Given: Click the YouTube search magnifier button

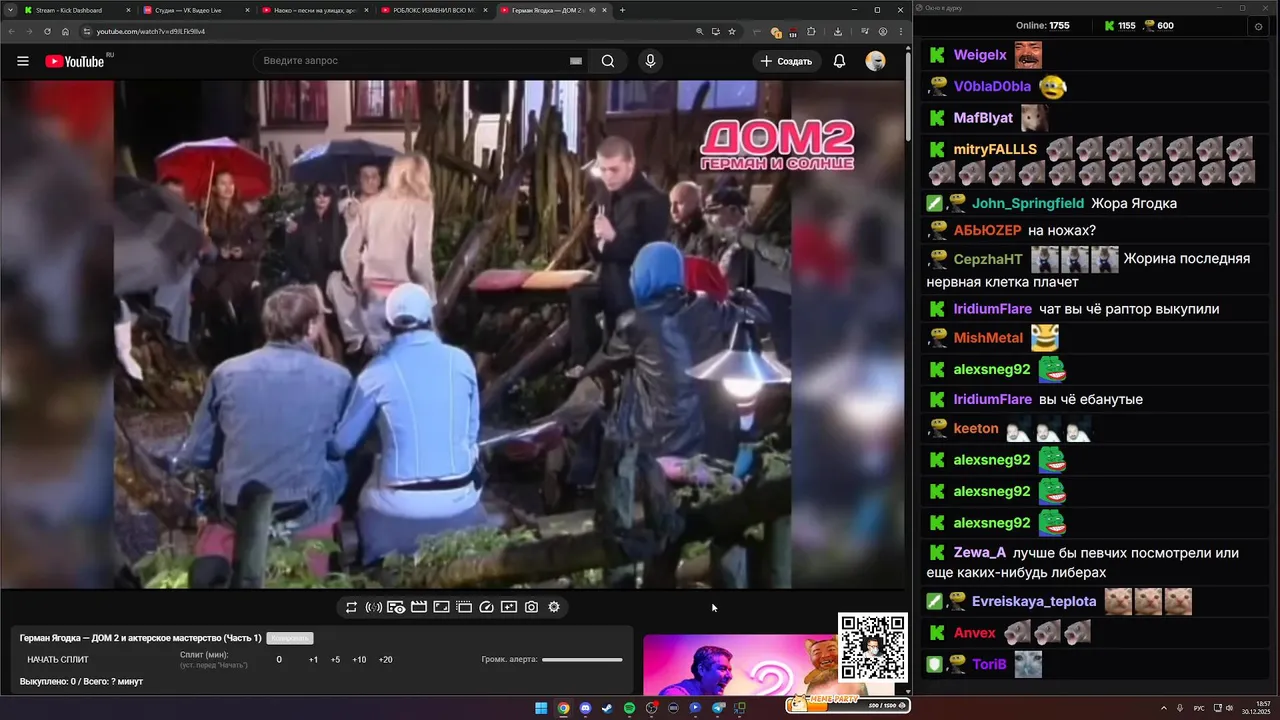Looking at the screenshot, I should click(x=608, y=61).
